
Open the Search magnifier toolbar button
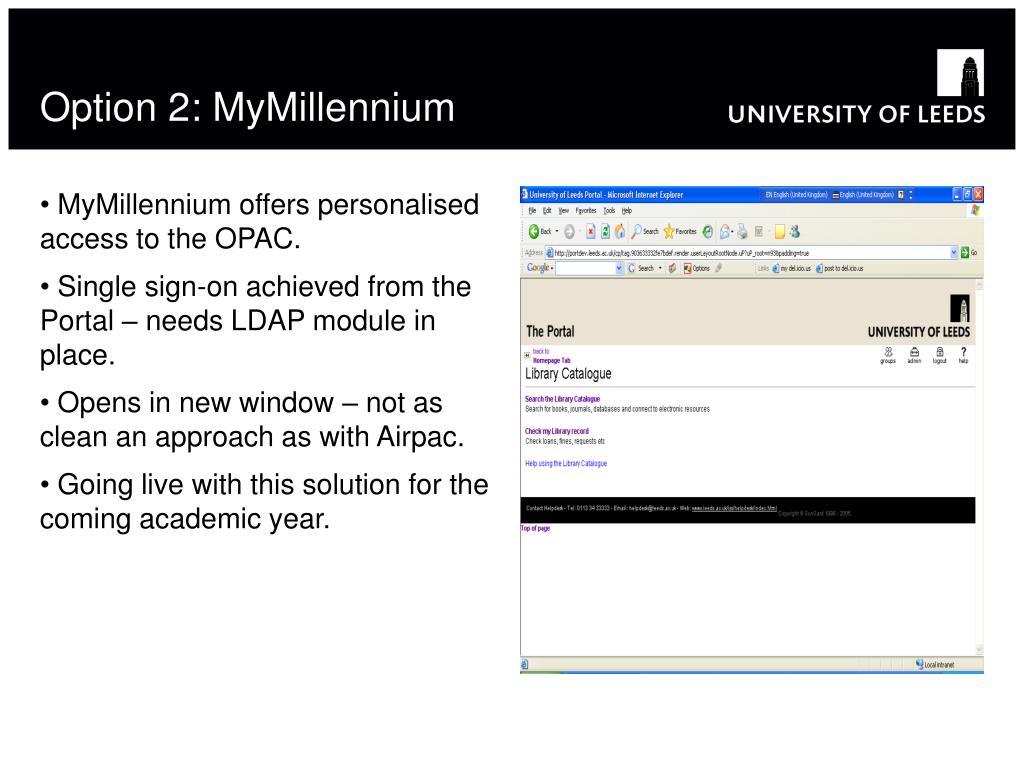tap(645, 232)
